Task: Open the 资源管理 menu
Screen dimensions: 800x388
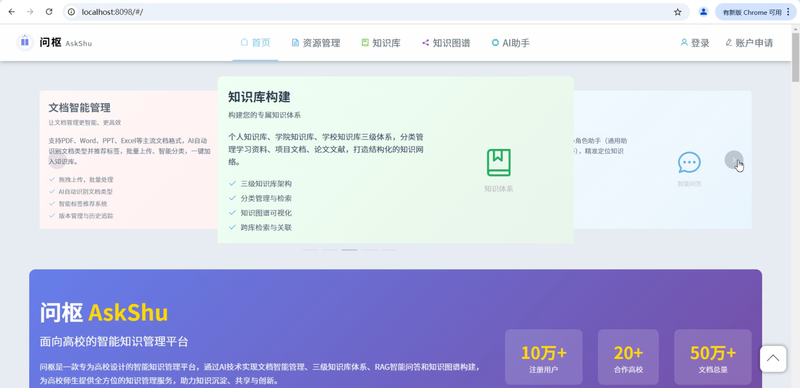Action: click(316, 43)
